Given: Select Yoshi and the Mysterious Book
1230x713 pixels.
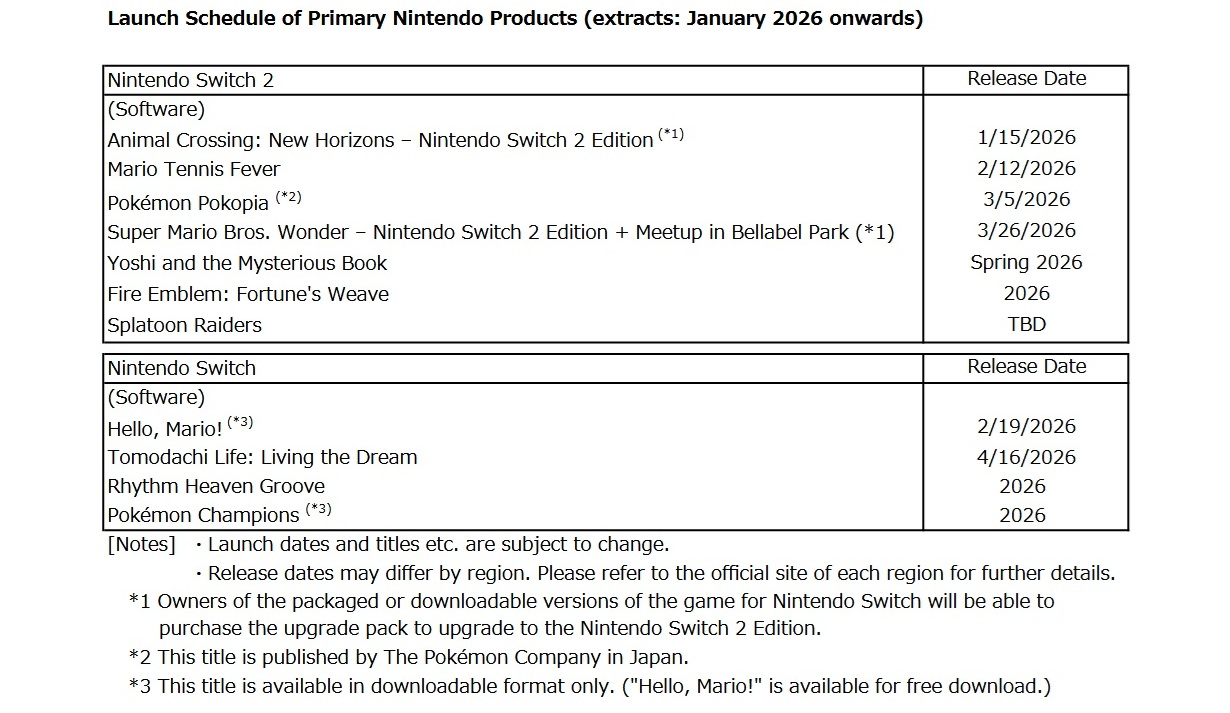Looking at the screenshot, I should pyautogui.click(x=247, y=263).
